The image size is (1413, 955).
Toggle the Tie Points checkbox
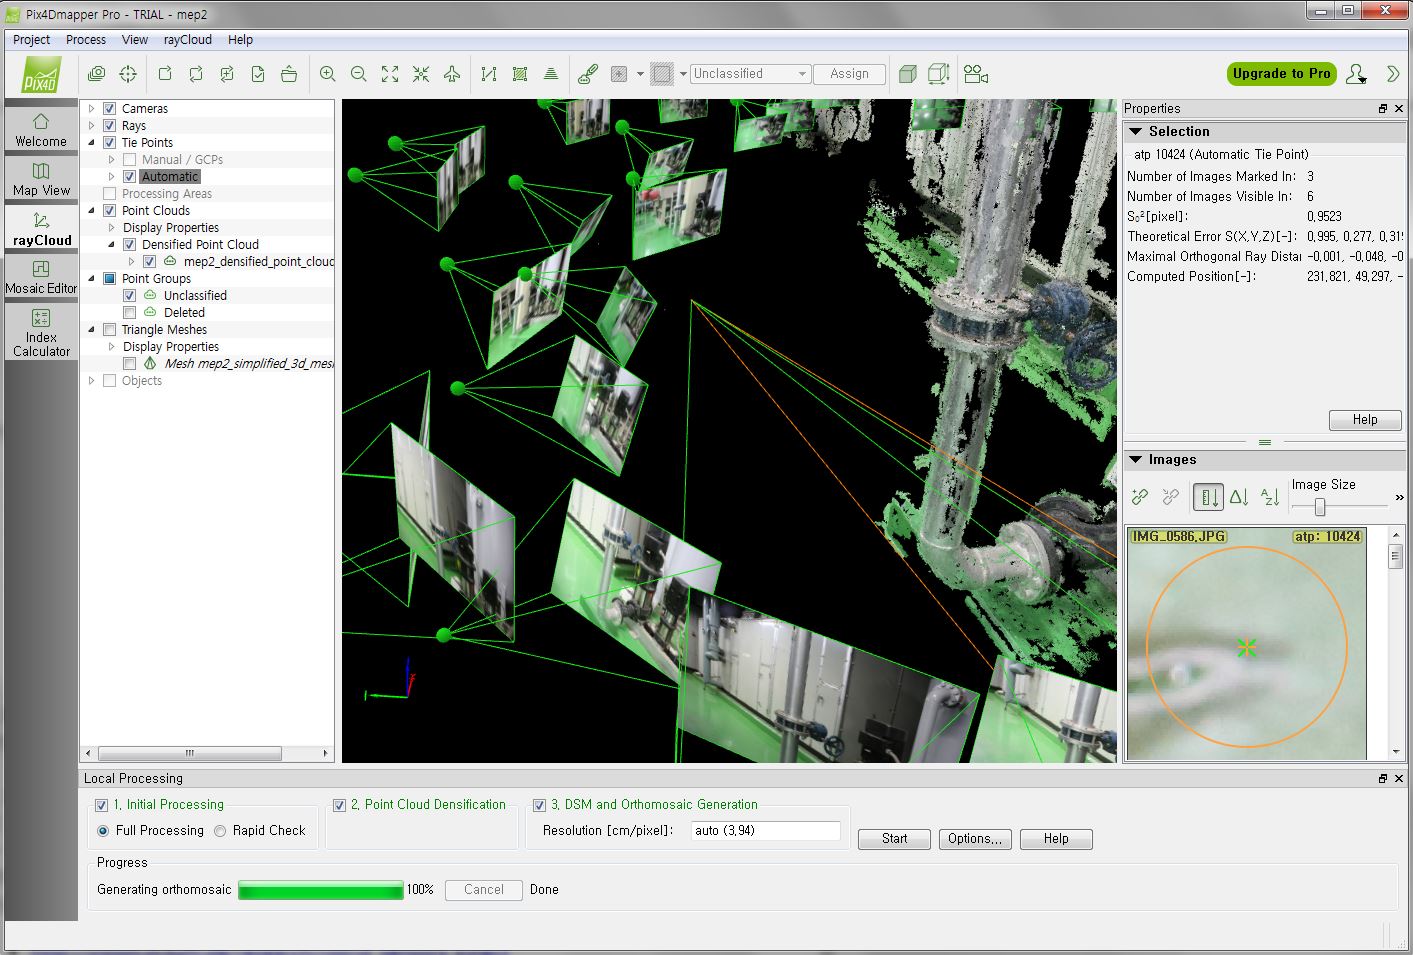point(110,142)
